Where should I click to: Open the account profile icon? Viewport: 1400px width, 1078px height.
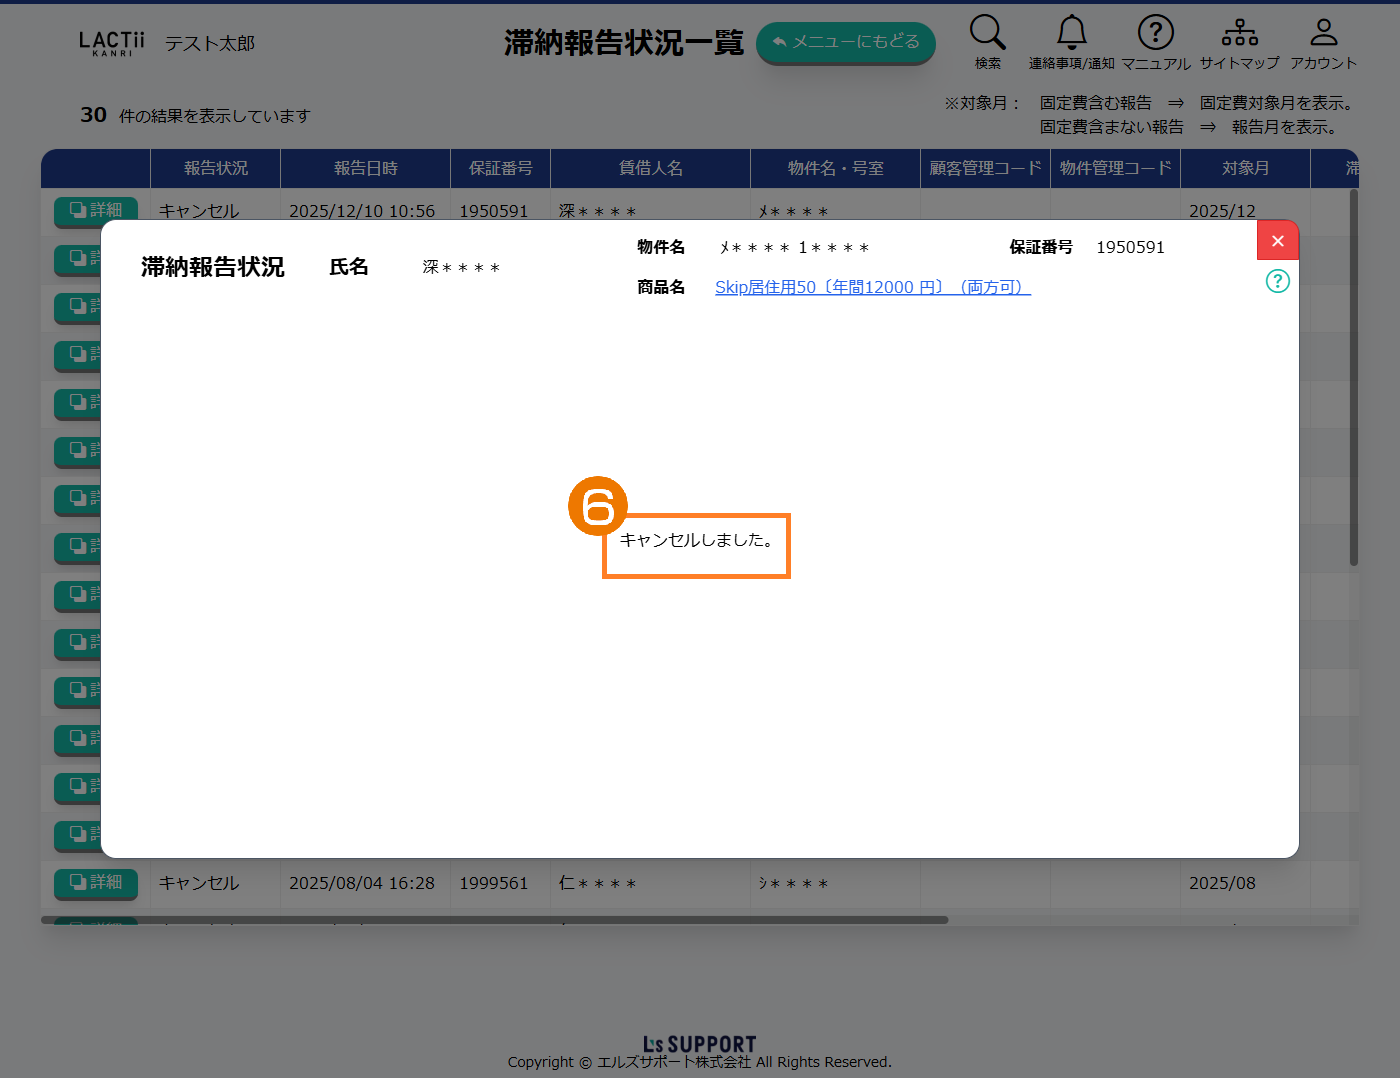pos(1323,33)
